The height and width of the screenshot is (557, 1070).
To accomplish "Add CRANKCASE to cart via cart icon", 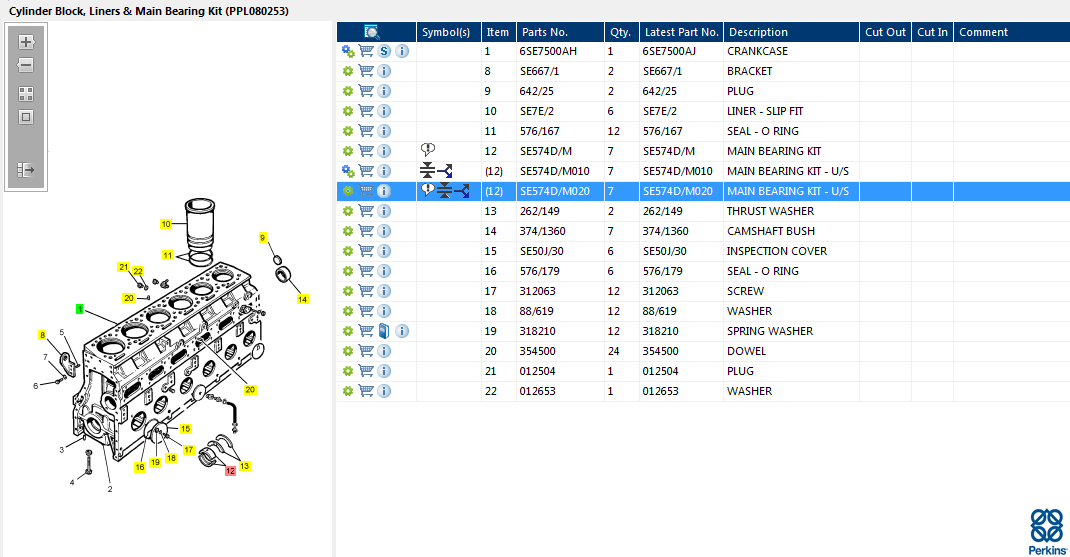I will [x=366, y=51].
